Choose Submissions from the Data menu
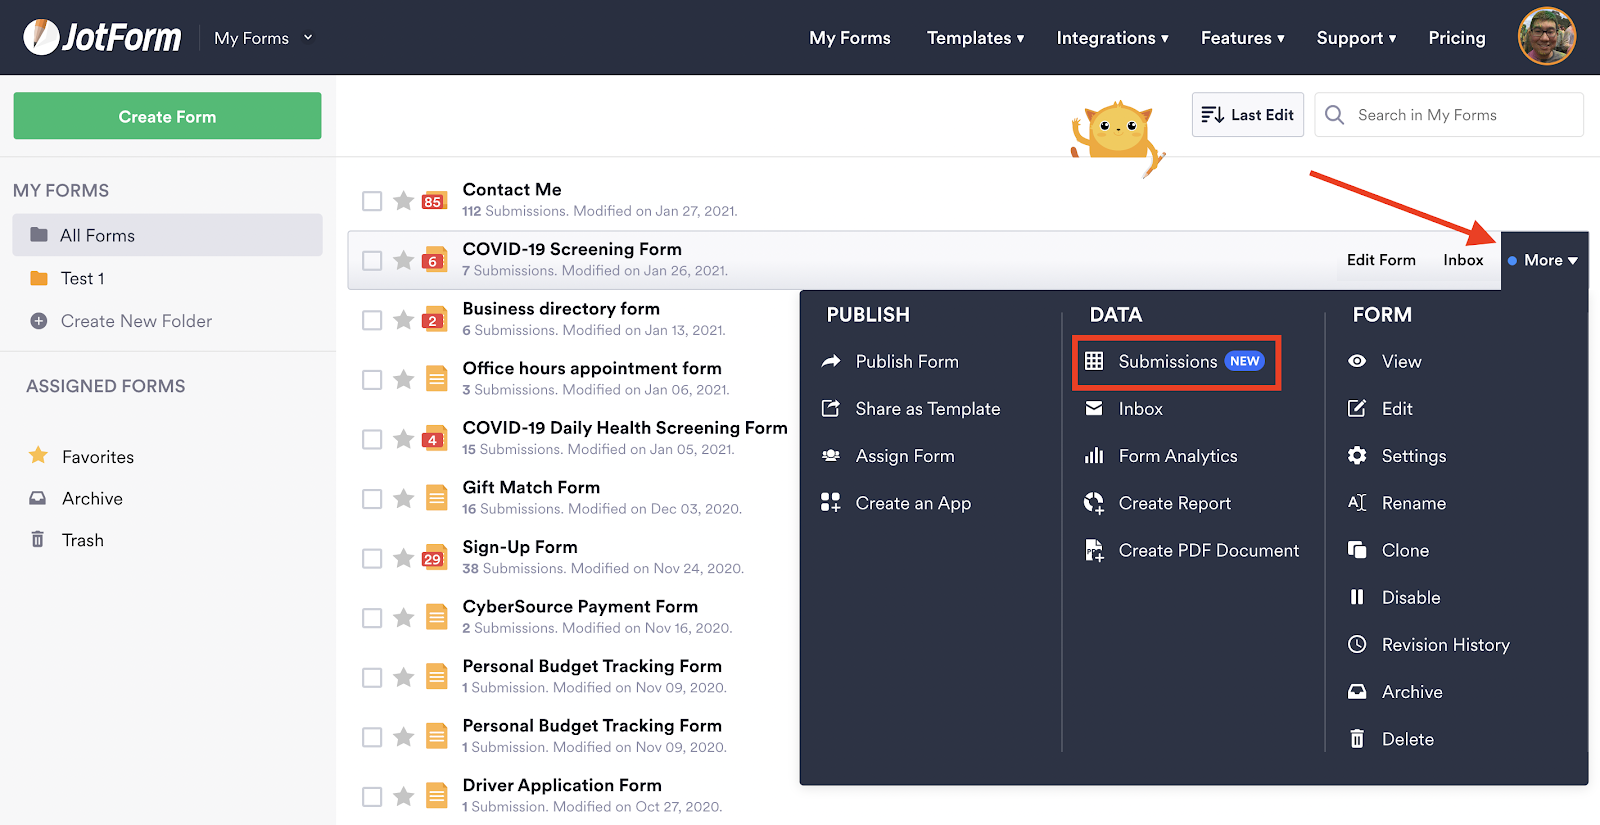Viewport: 1600px width, 825px height. [1167, 362]
